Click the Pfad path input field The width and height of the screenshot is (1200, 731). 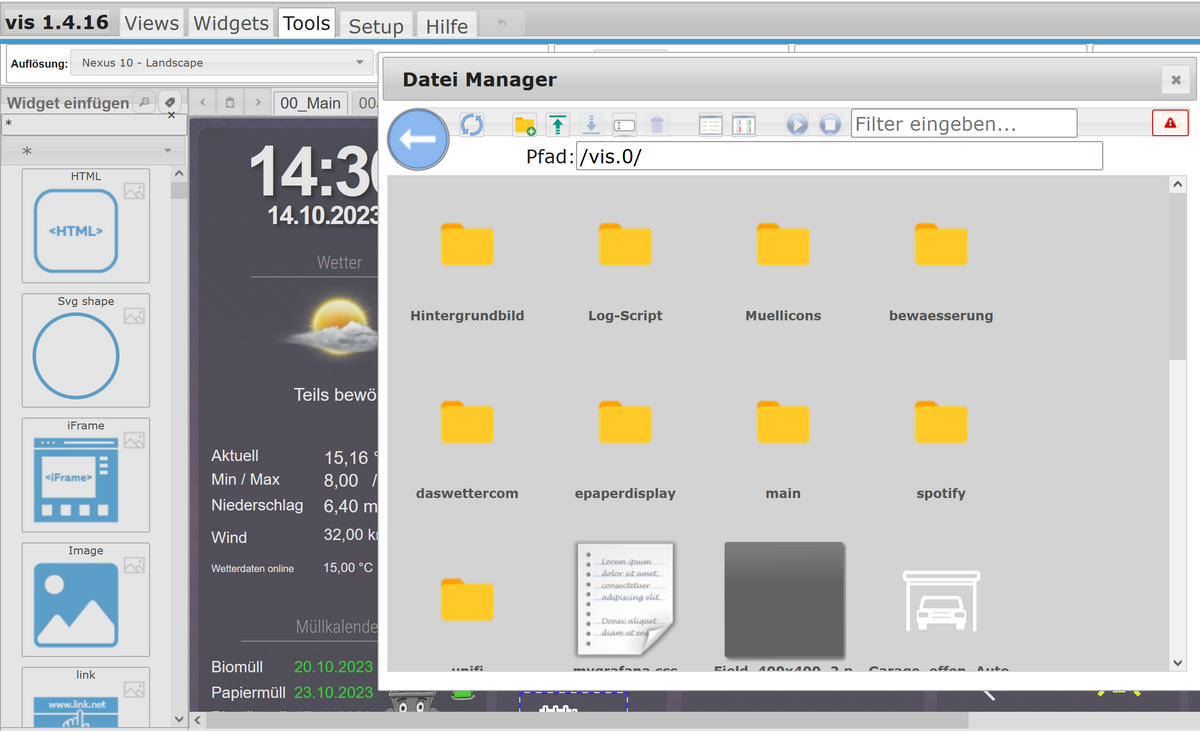coord(839,156)
